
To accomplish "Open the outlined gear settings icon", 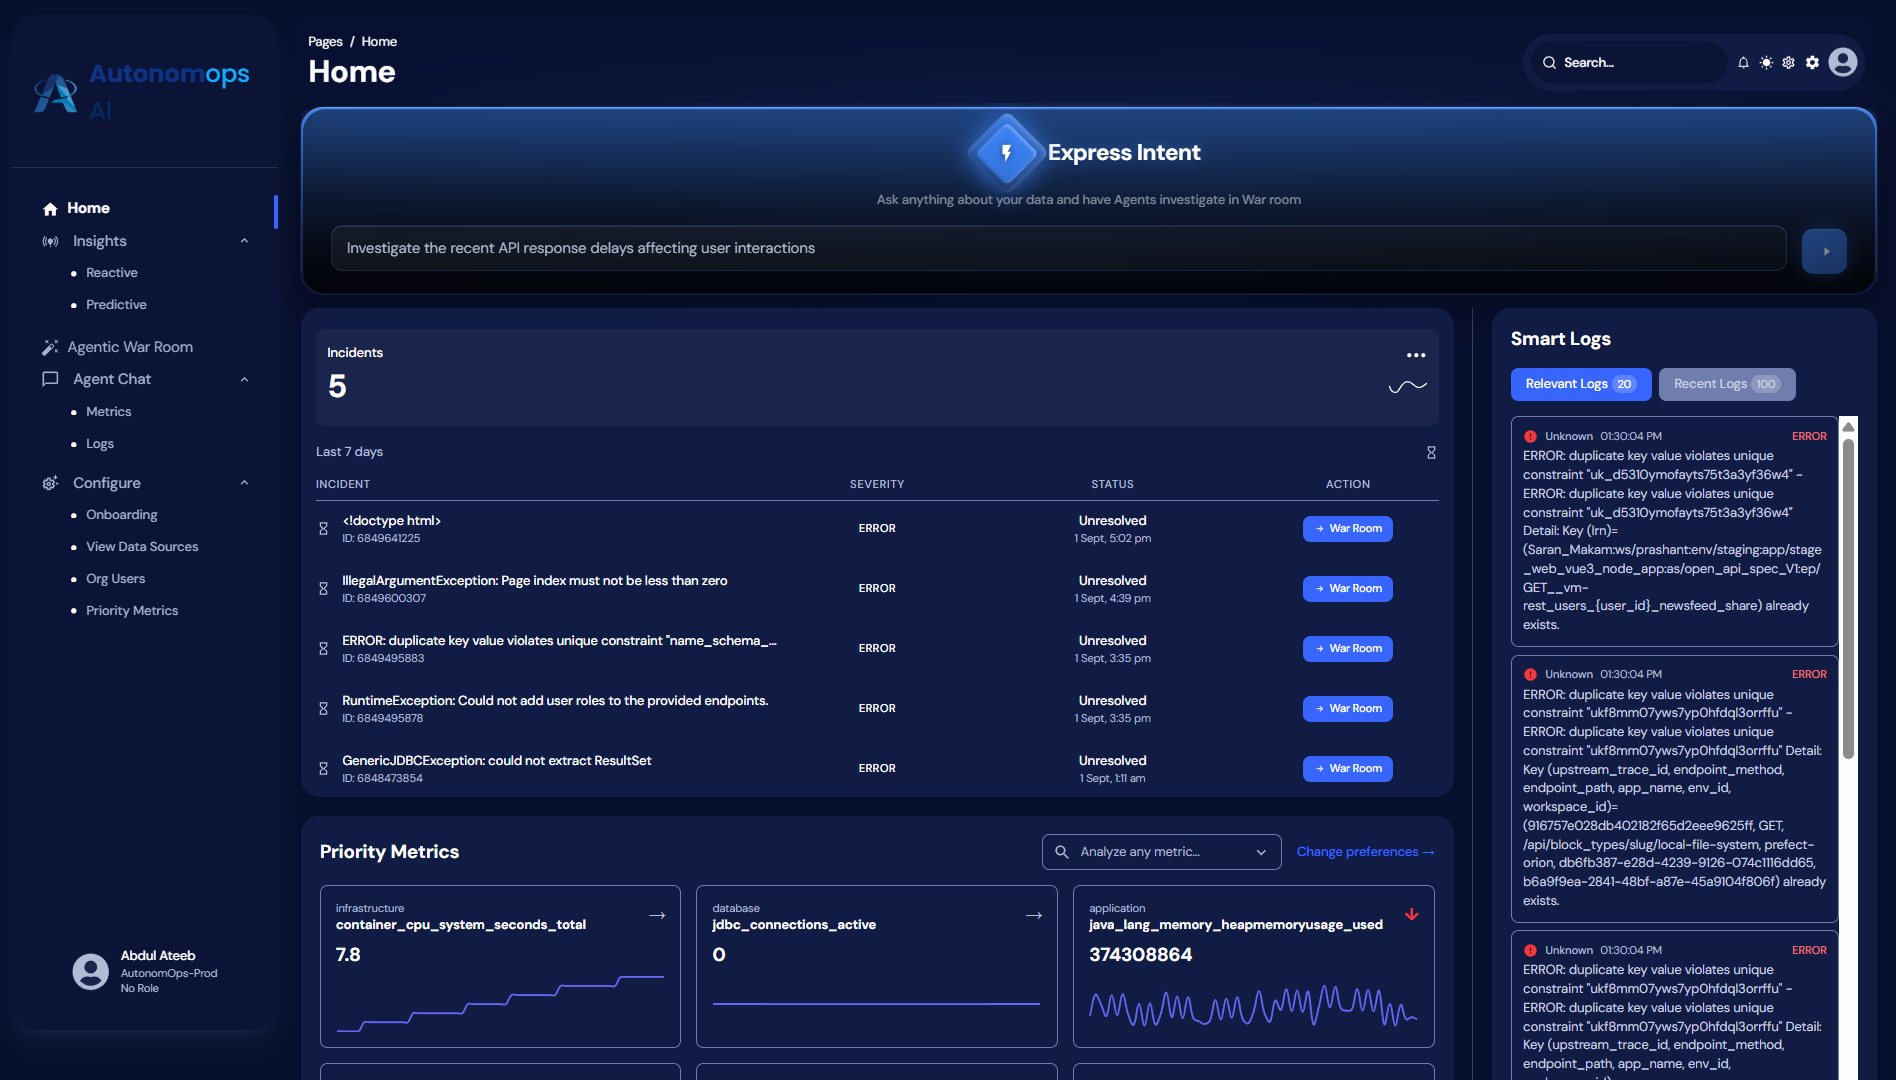I will click(1789, 63).
